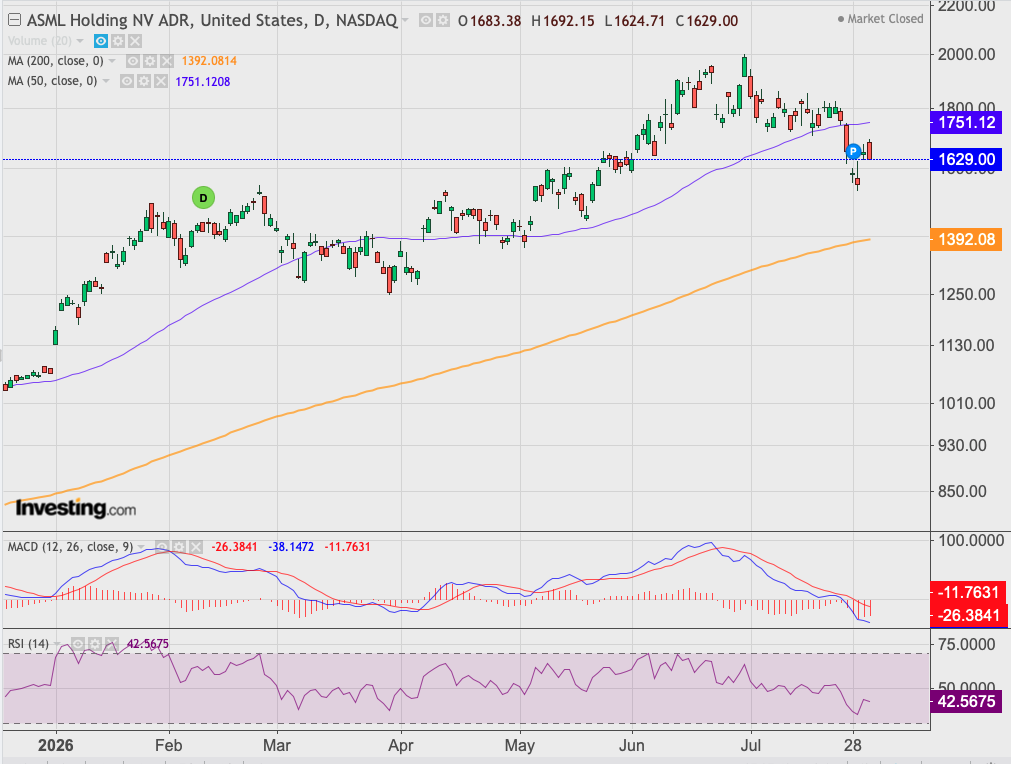Hide the MA (50, close, 0) line
This screenshot has height=764, width=1011.
point(127,81)
